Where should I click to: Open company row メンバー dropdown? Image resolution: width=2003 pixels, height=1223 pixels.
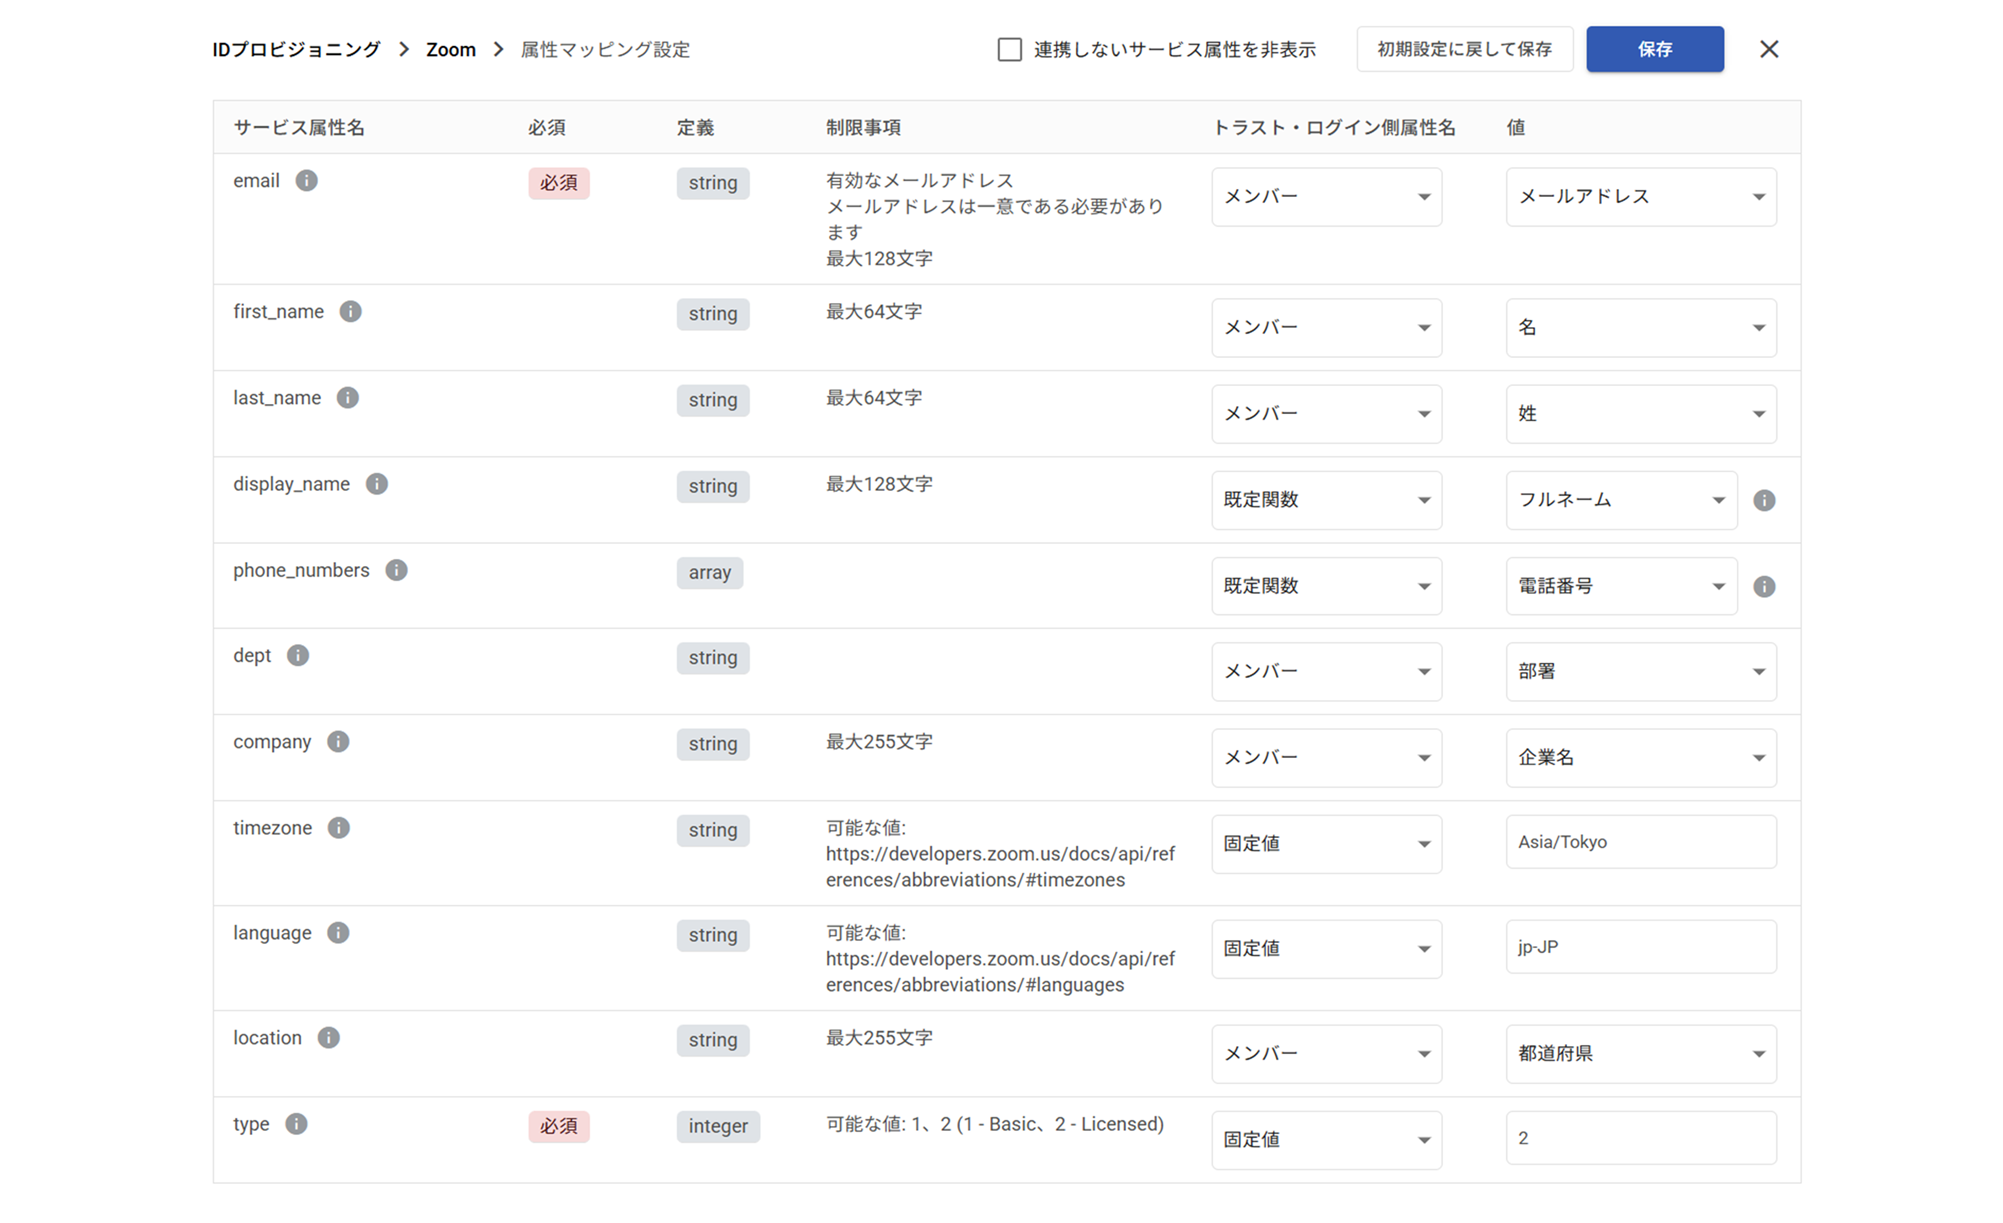[x=1326, y=758]
